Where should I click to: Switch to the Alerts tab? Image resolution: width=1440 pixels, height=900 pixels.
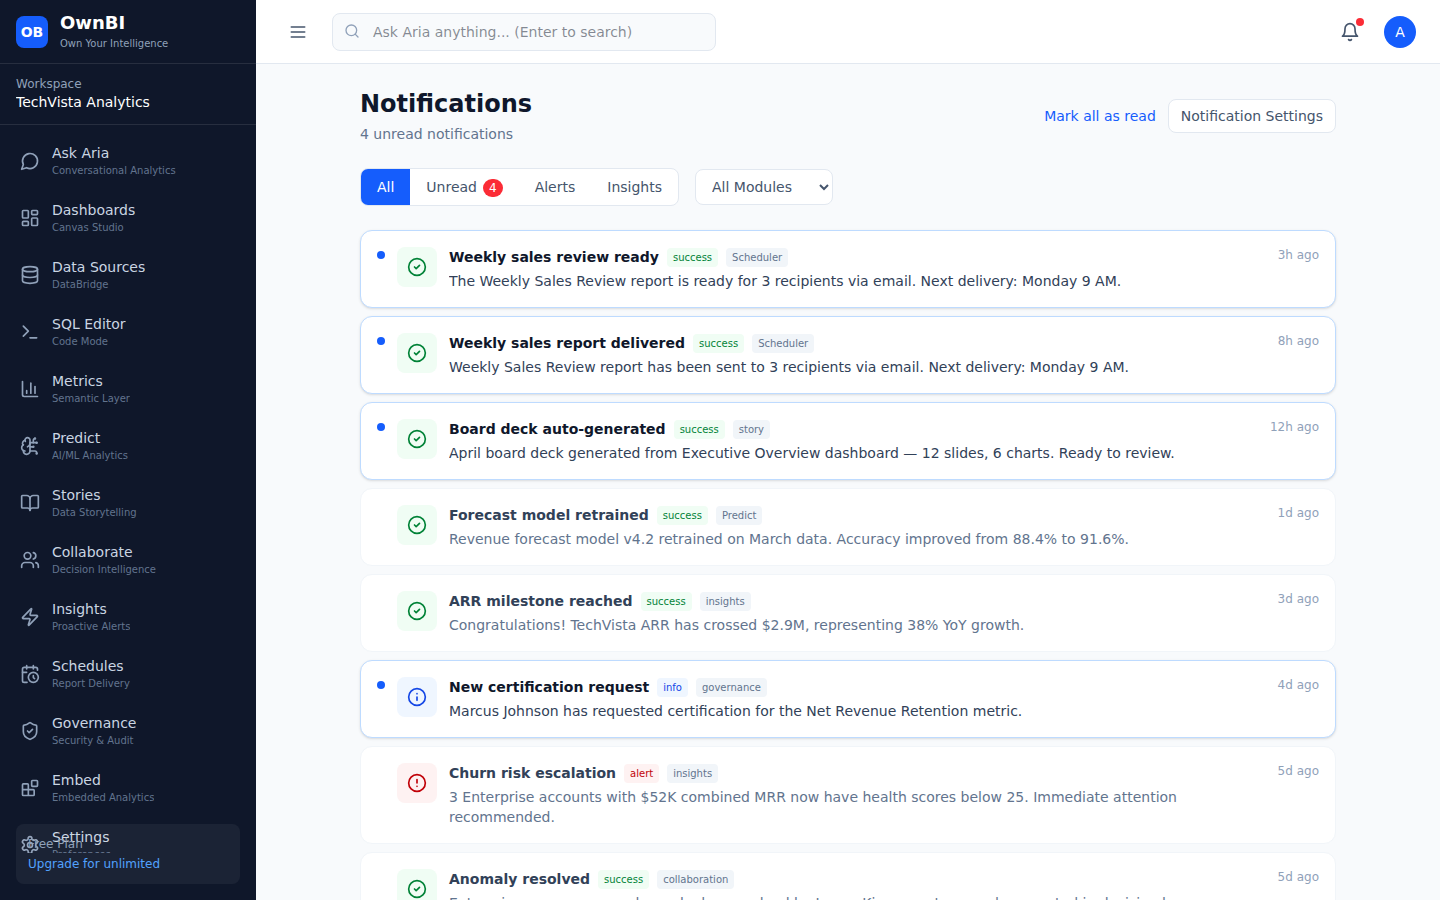[555, 187]
